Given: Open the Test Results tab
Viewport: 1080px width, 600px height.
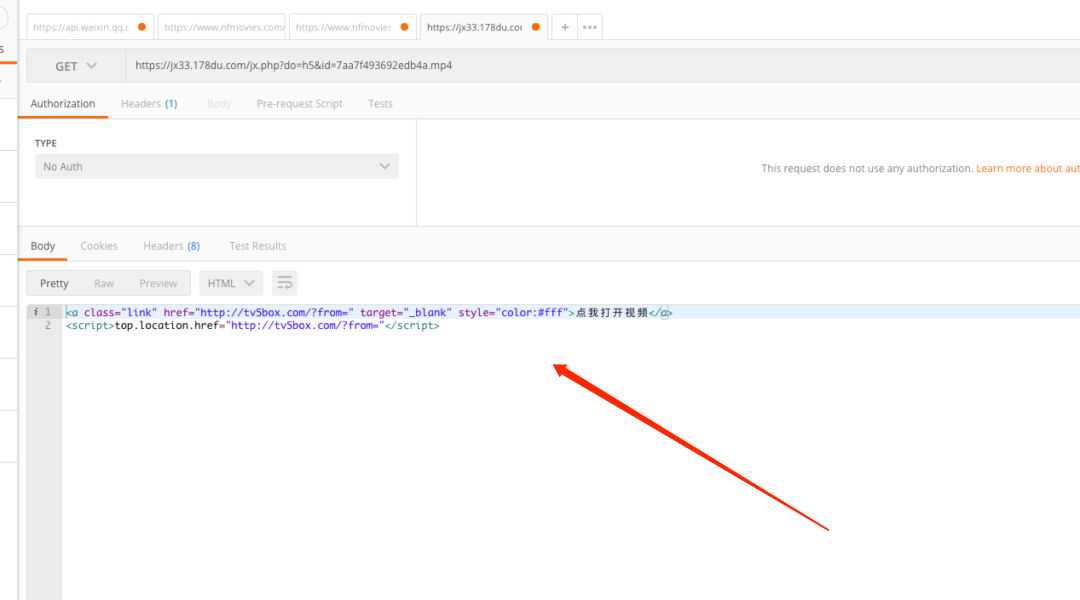Looking at the screenshot, I should coord(257,246).
